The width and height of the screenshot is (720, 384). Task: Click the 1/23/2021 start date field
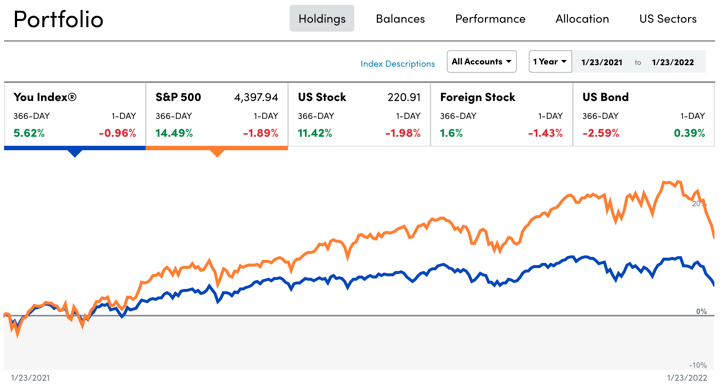602,62
